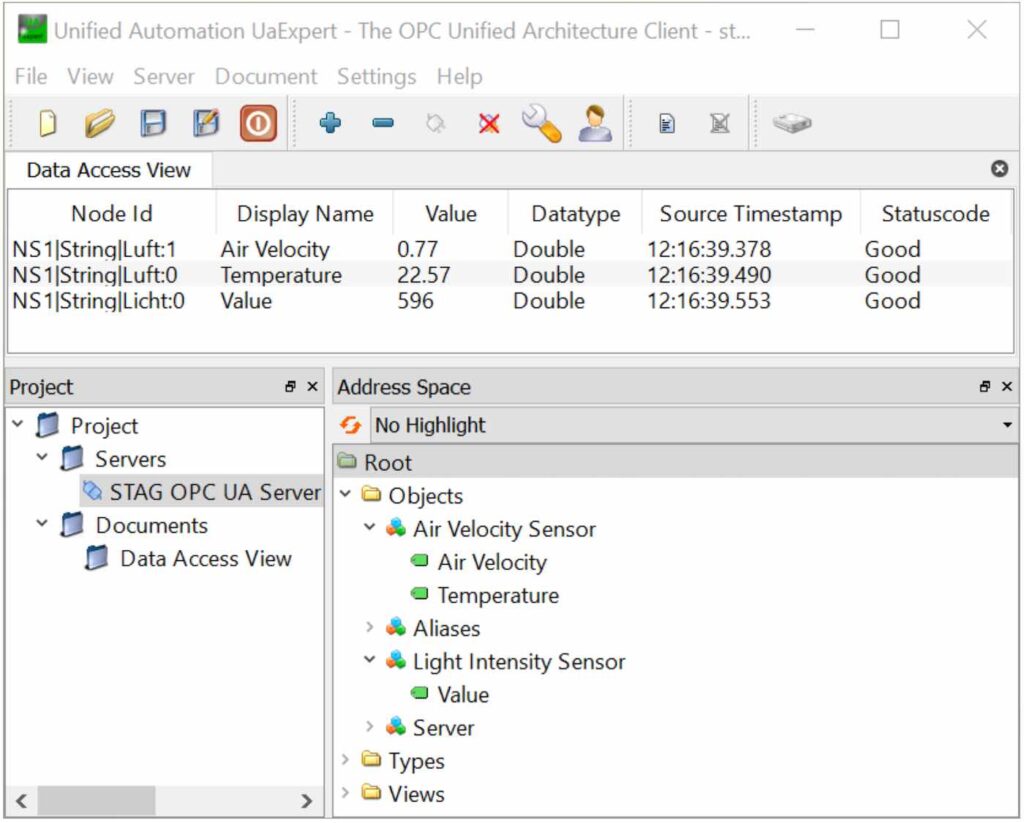Open settings with wrench icon

click(541, 123)
